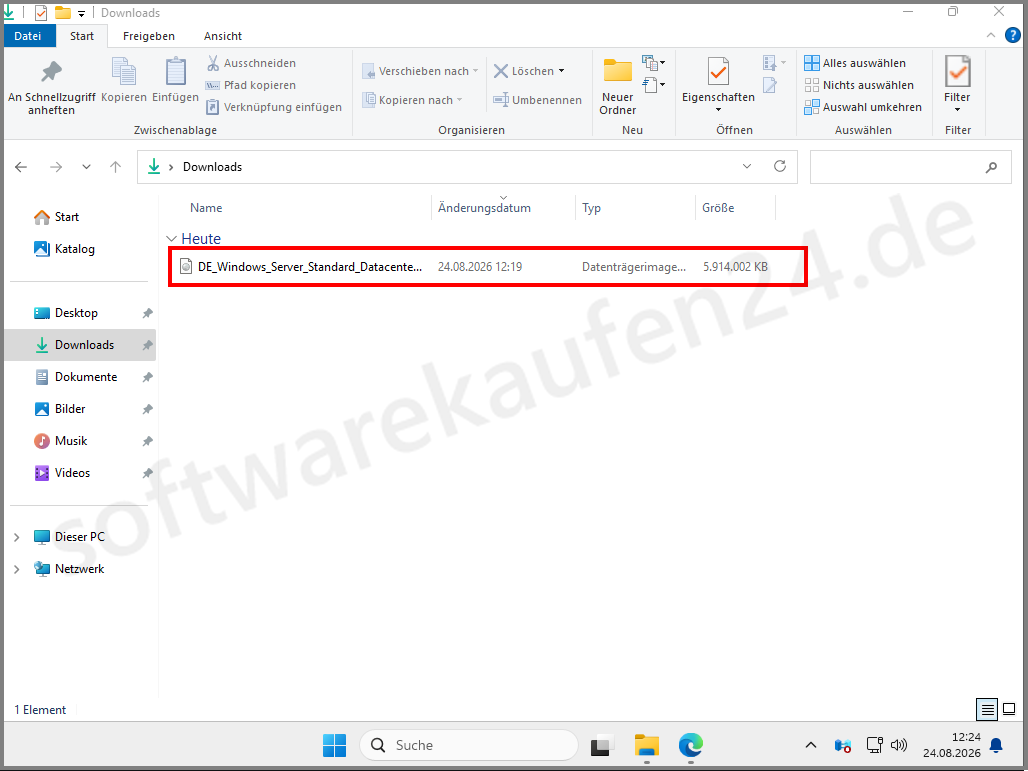Collapse the Heute group

tap(172, 239)
